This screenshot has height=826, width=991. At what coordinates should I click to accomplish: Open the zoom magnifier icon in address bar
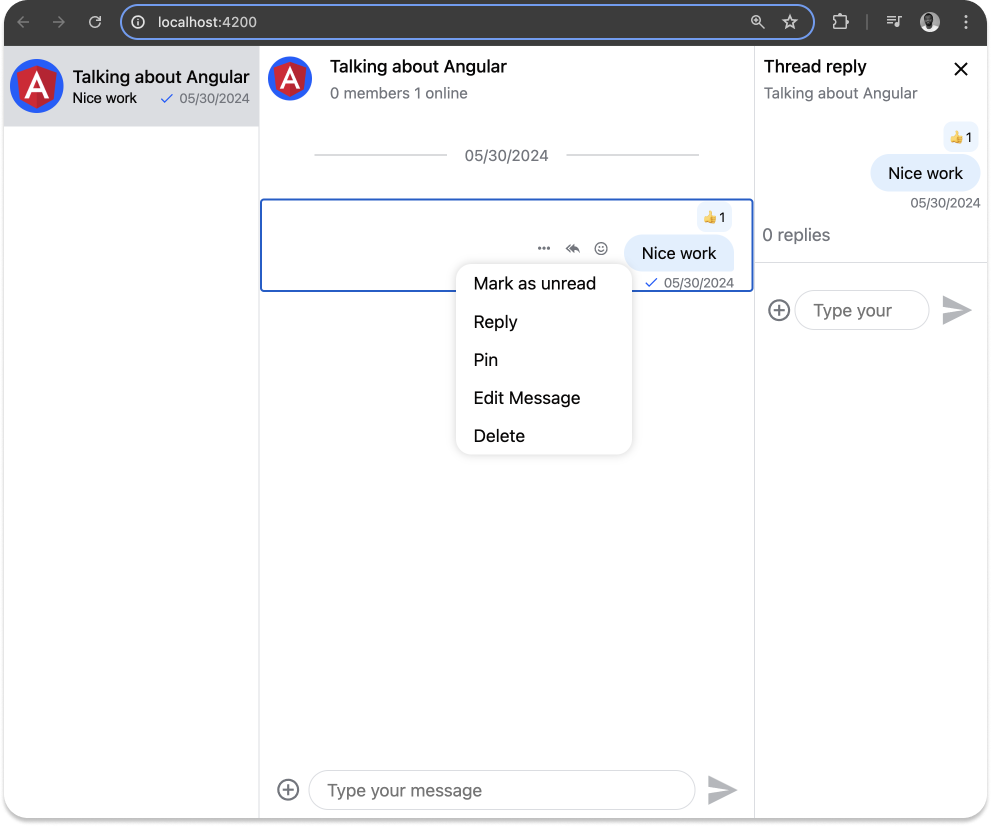point(757,22)
